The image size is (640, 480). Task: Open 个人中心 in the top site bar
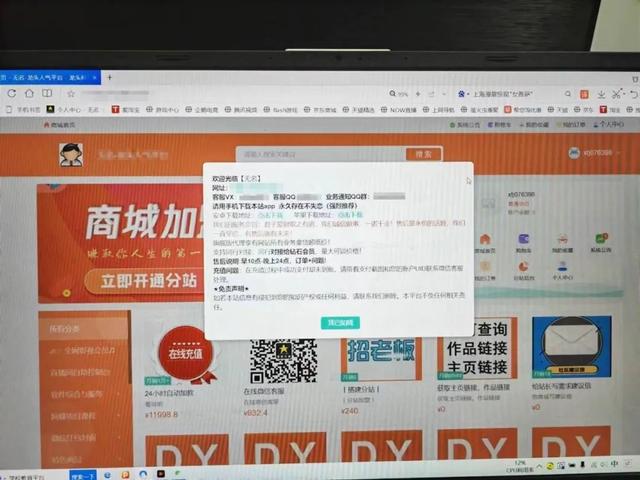pos(608,124)
